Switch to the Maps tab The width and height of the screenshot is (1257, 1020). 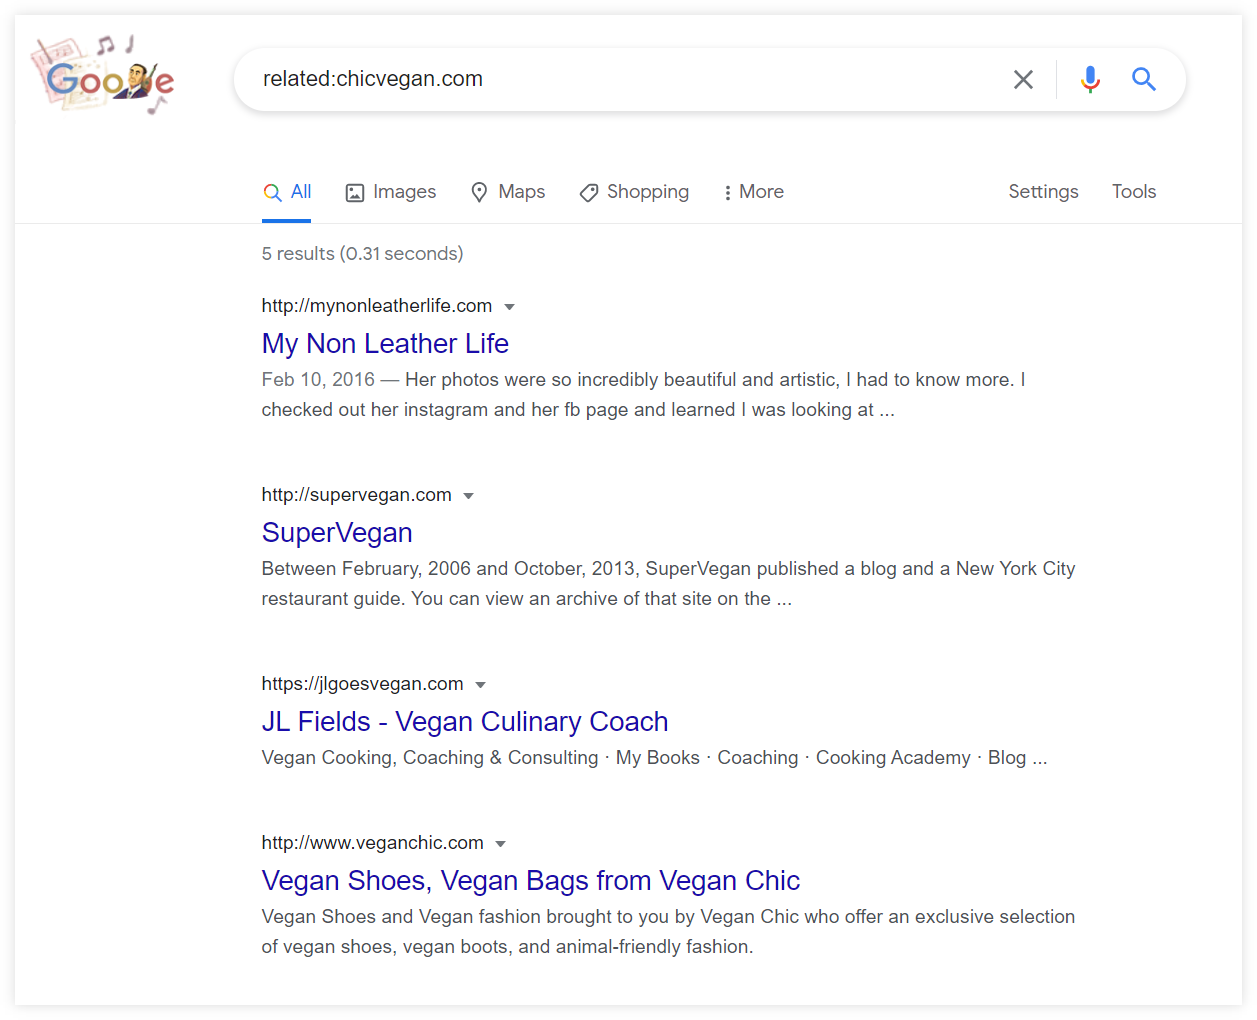(508, 192)
